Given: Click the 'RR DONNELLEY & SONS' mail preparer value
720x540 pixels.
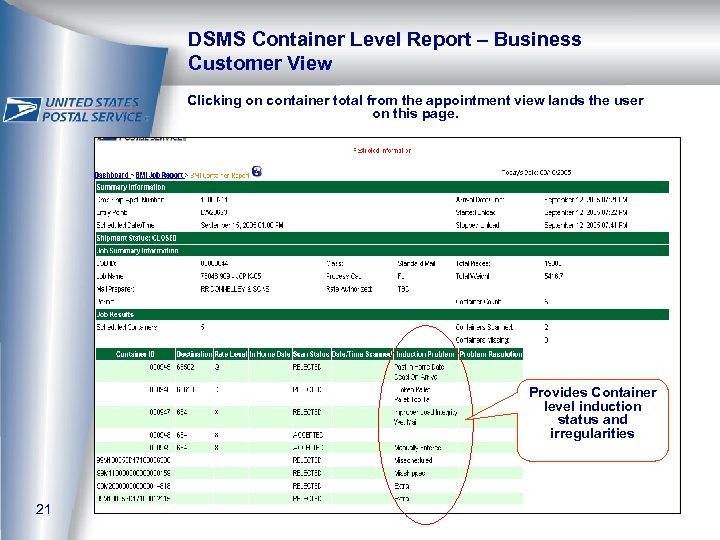Looking at the screenshot, I should tap(235, 289).
